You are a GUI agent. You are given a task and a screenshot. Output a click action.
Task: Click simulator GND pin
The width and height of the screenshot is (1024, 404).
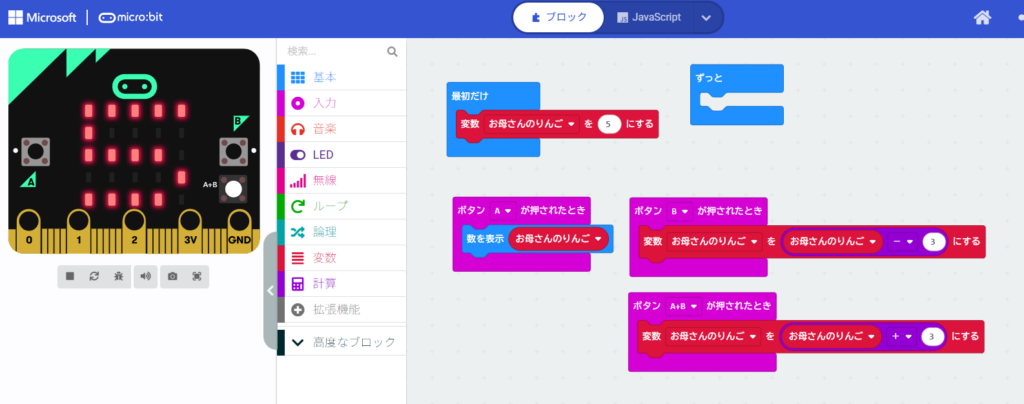240,230
